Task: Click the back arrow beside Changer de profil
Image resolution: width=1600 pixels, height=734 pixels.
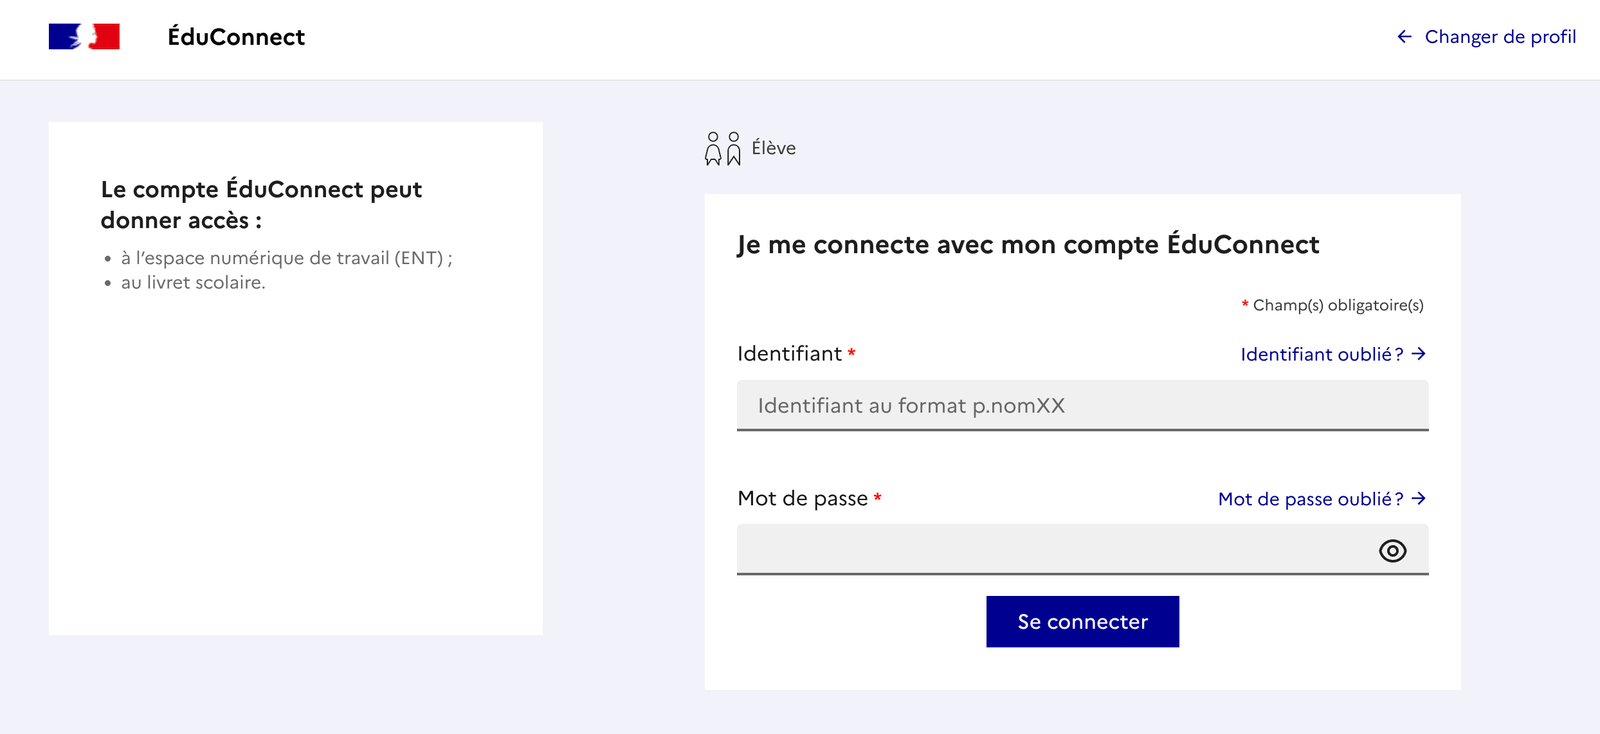Action: 1404,37
